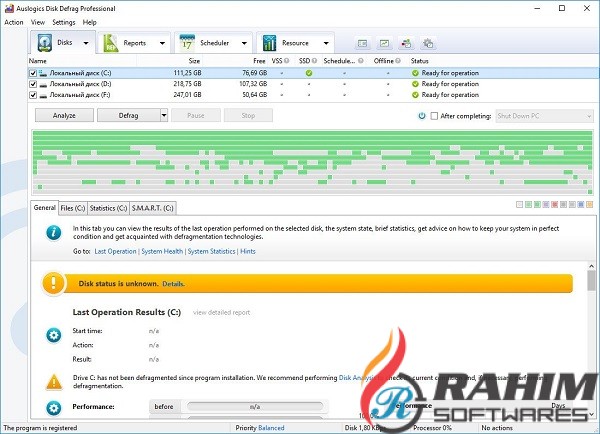Click green status check icon in D: row
Viewport: 600px width, 434px height.
coord(415,84)
